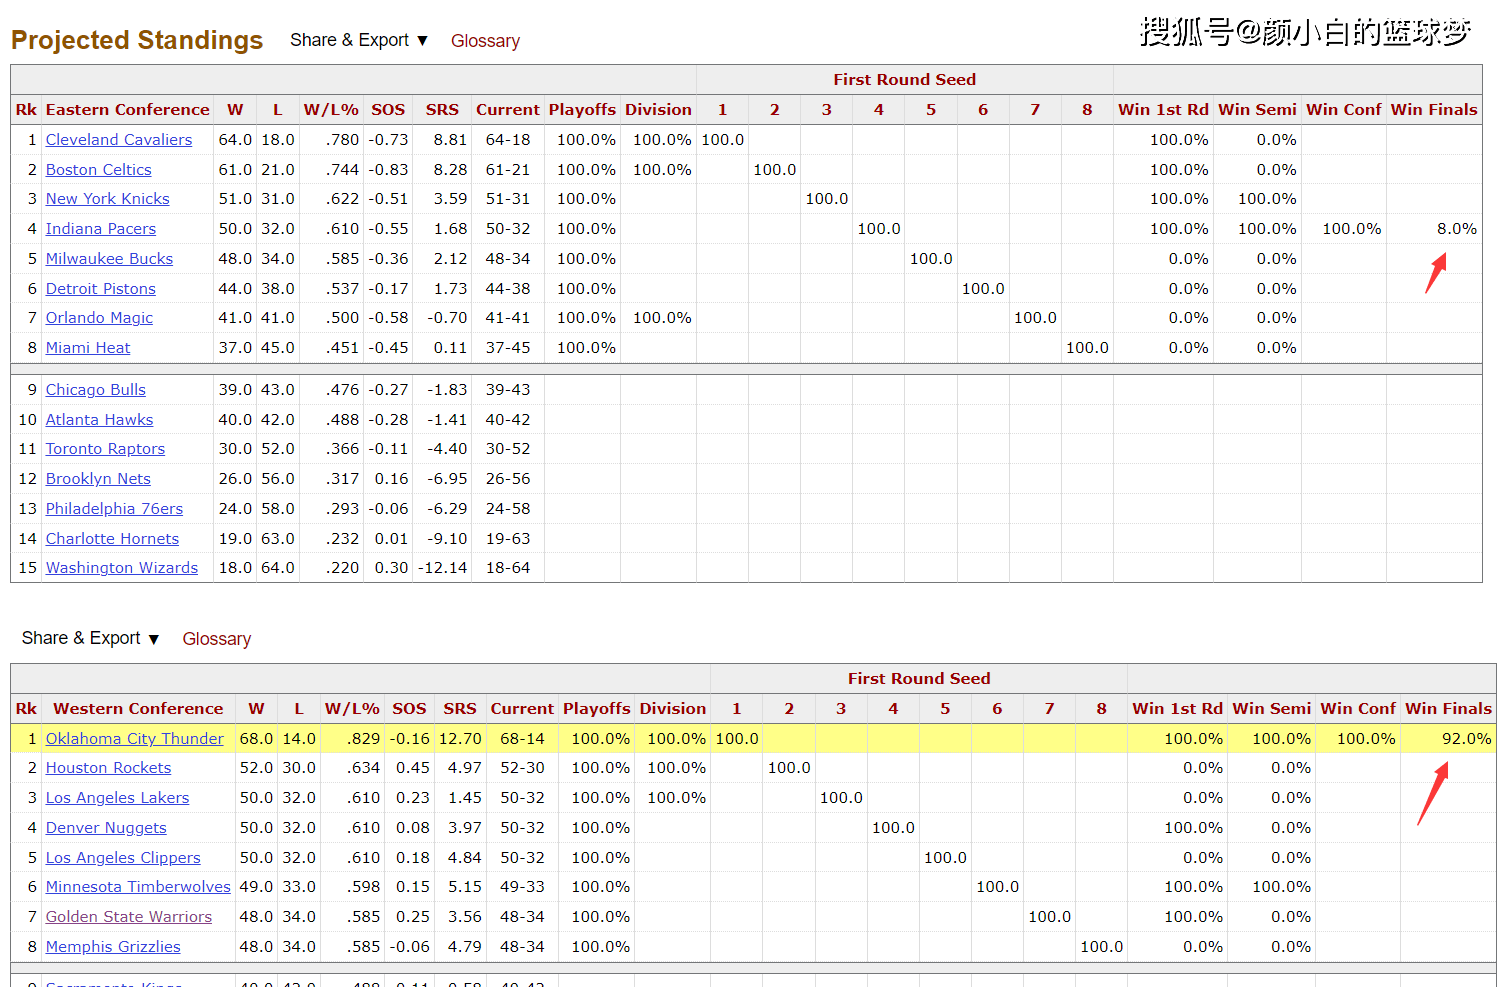Open the Share & Export dropdown above Western Conference
The image size is (1508, 987).
[x=91, y=638]
